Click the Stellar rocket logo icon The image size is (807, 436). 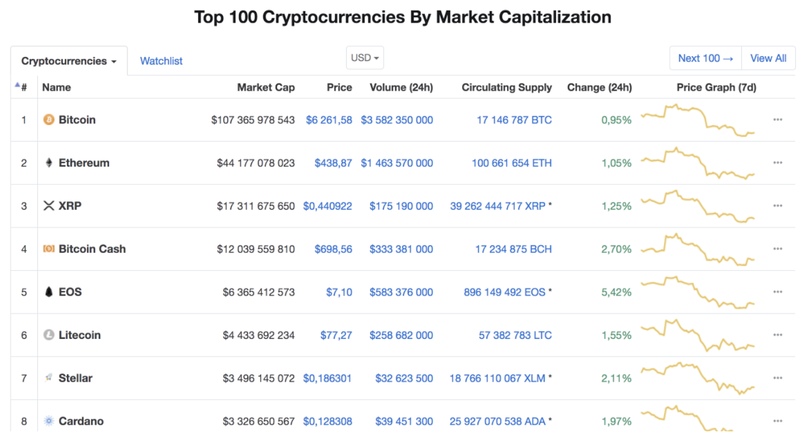[x=49, y=378]
